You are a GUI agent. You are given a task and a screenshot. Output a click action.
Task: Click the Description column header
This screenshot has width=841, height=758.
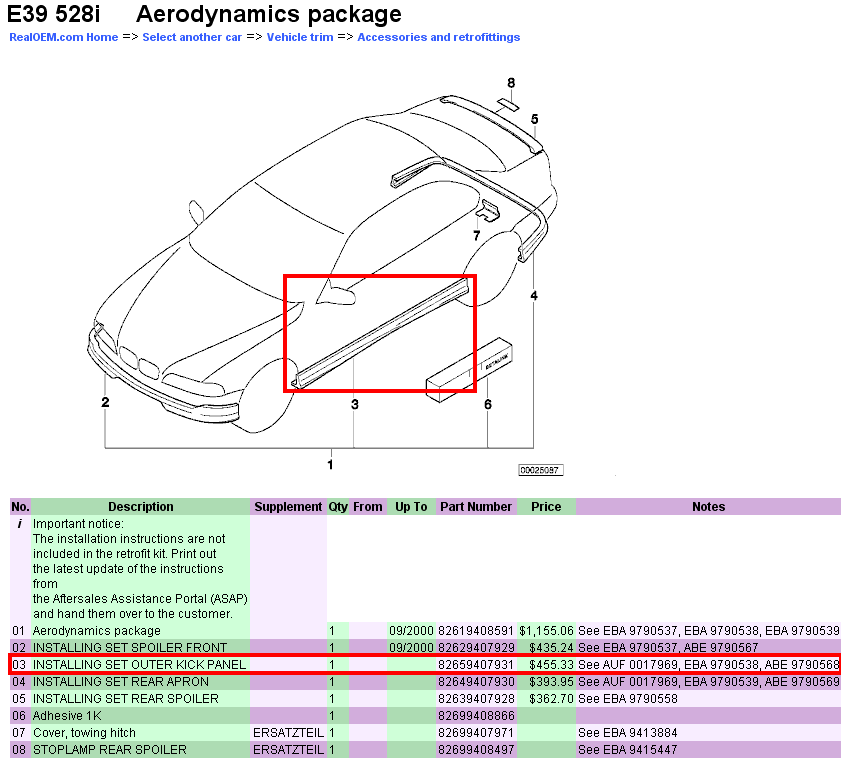pos(141,507)
